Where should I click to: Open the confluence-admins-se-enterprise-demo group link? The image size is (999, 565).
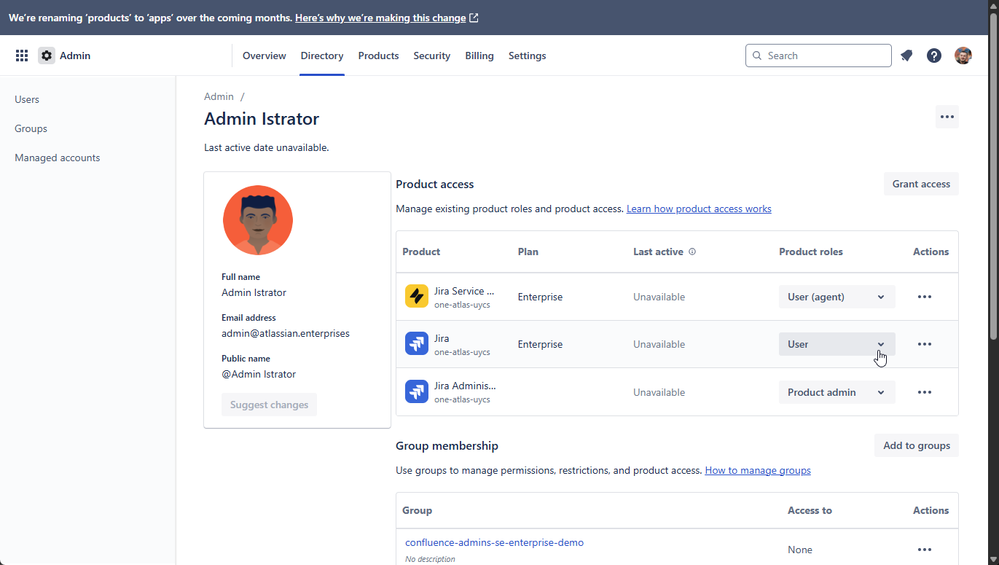[x=494, y=543]
